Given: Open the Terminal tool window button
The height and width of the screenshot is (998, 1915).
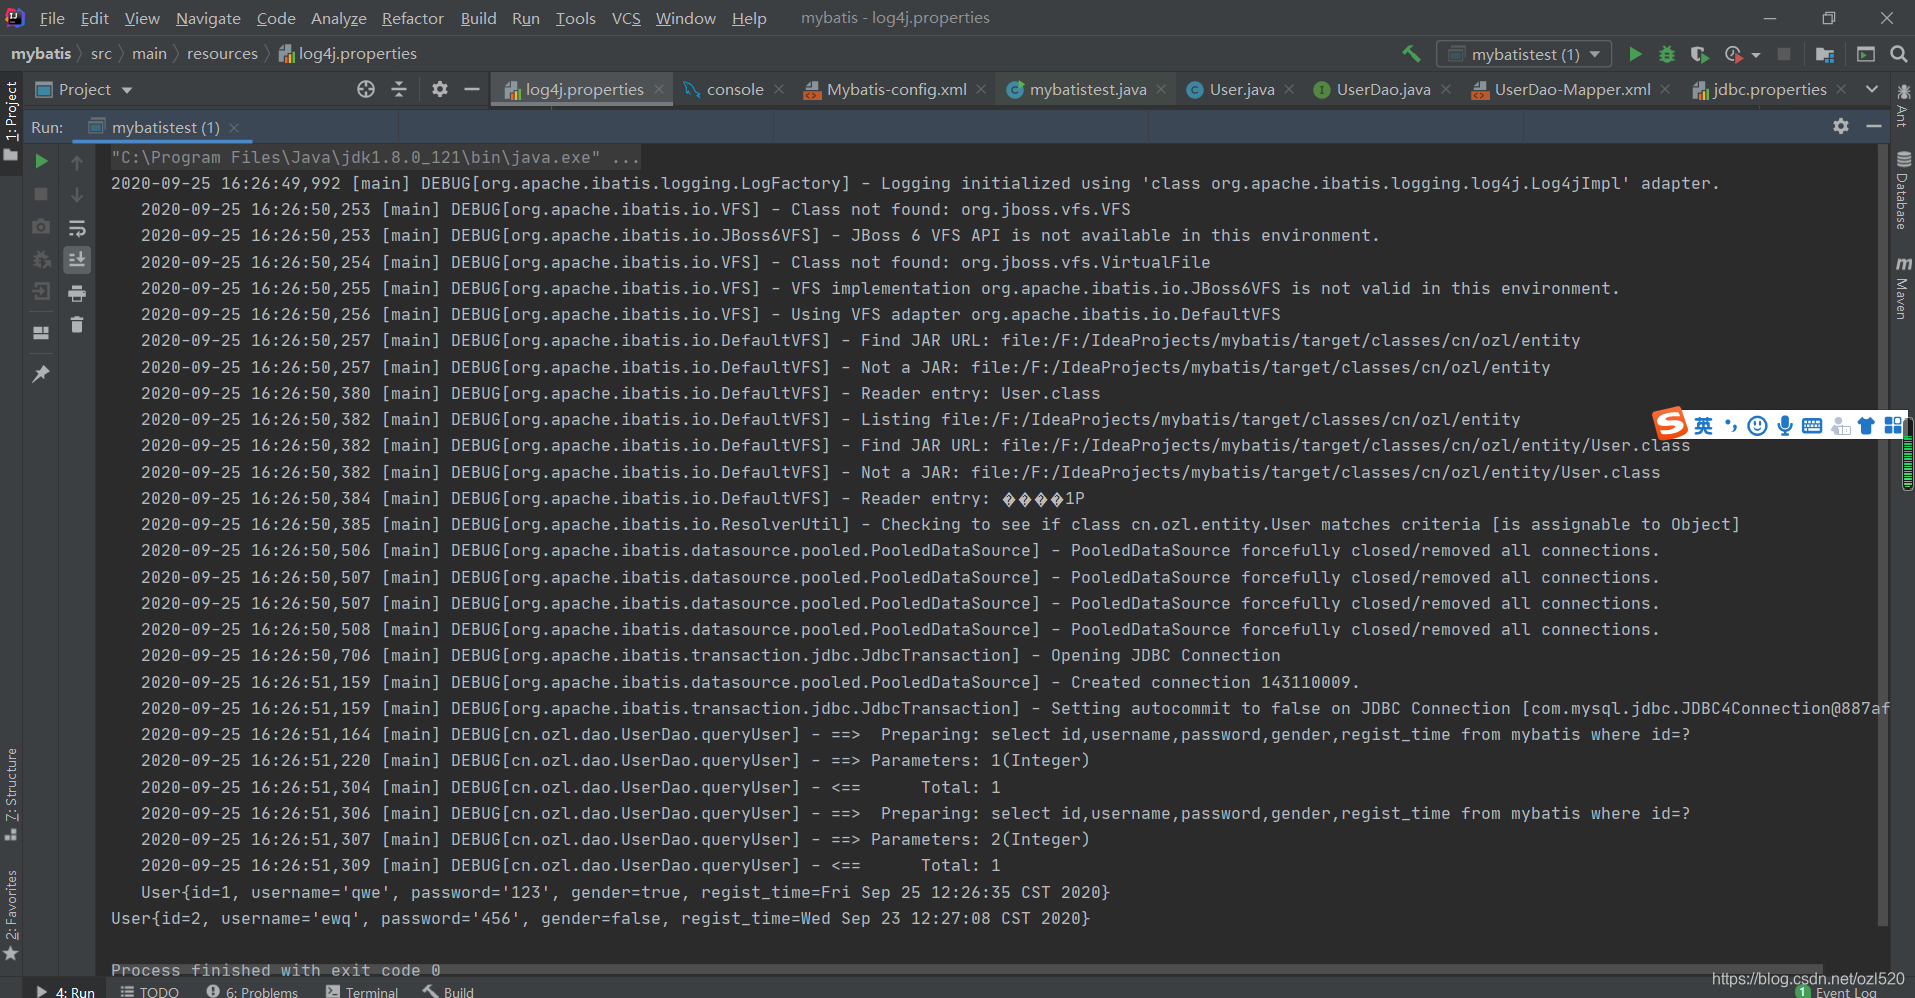Looking at the screenshot, I should [x=362, y=991].
